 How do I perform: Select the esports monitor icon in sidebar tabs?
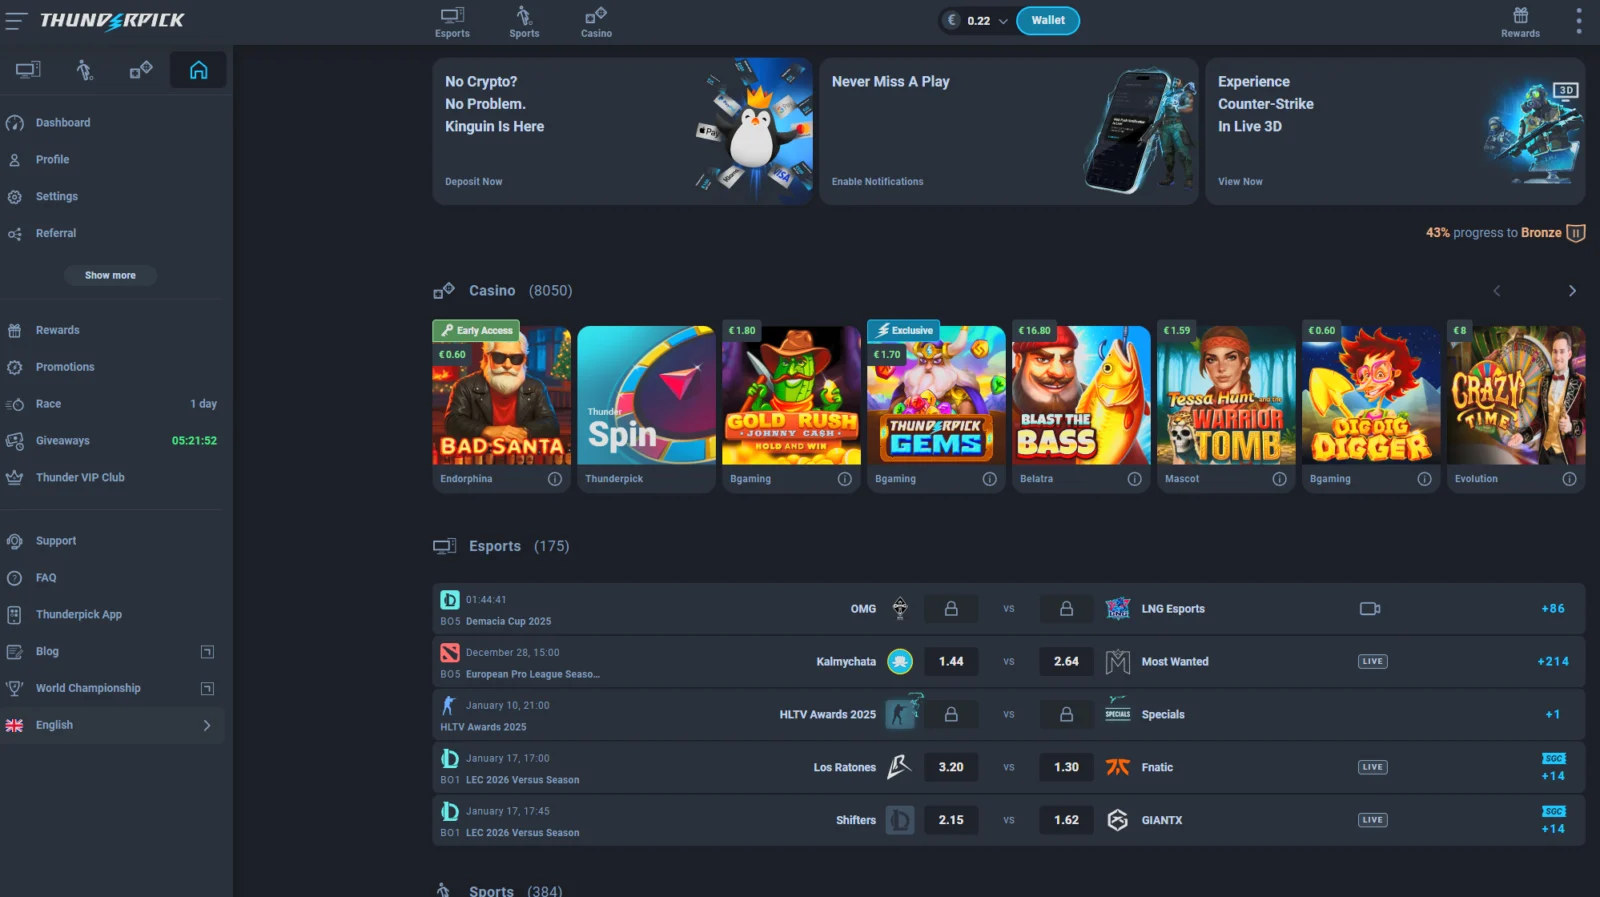pyautogui.click(x=28, y=70)
